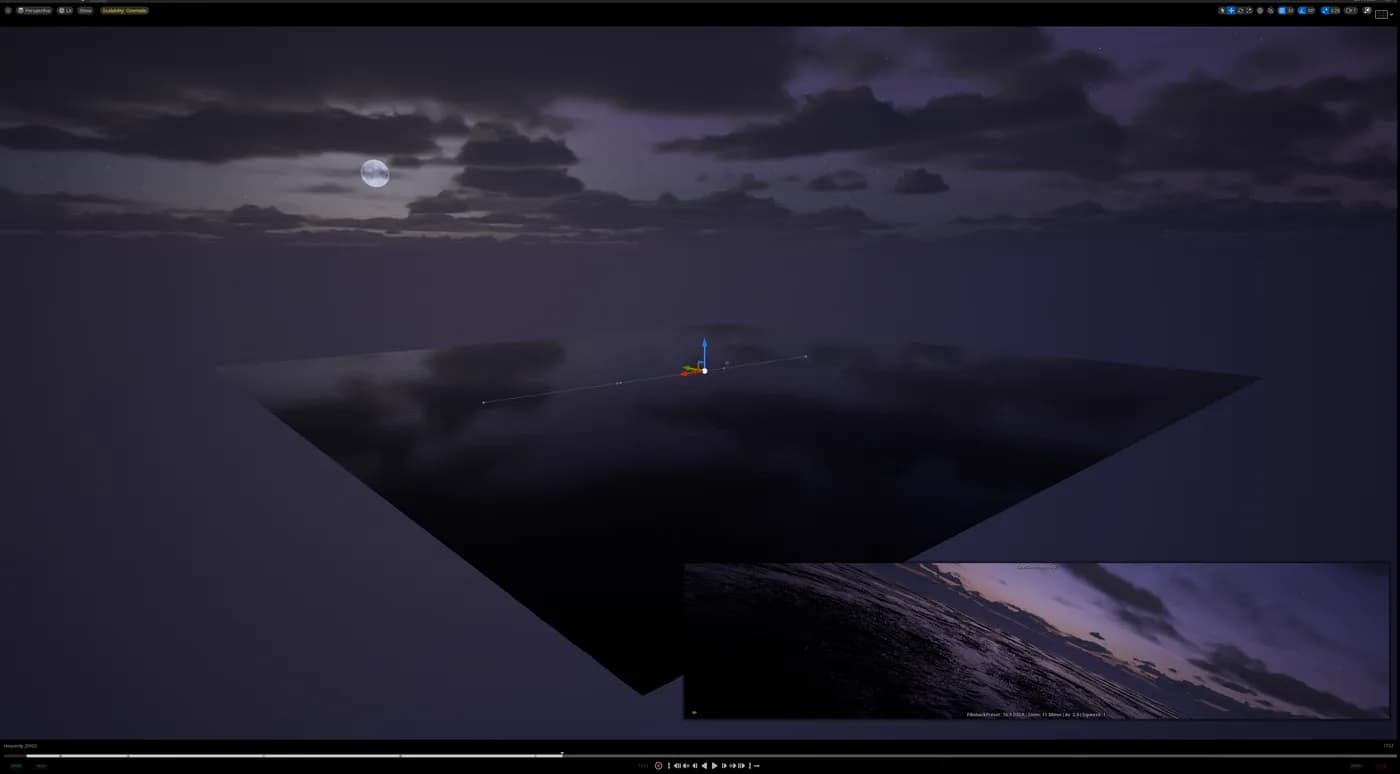Toggle rotation snapping on the viewport toolbar

pyautogui.click(x=1301, y=10)
